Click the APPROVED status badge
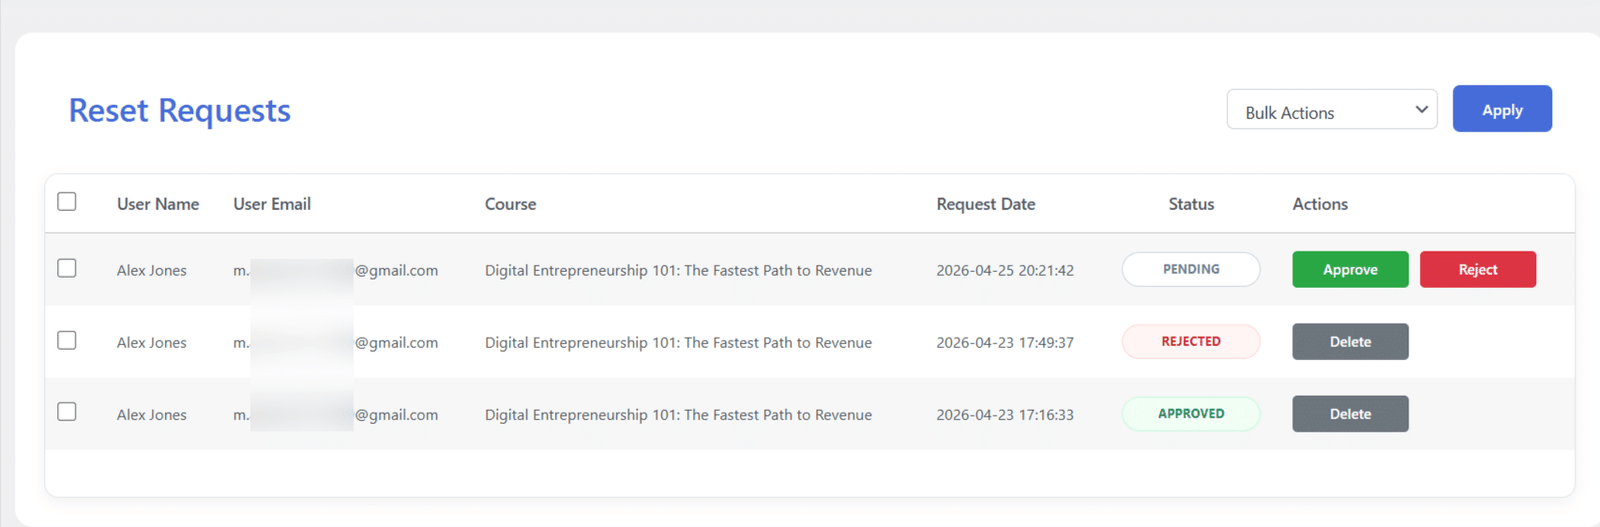 [x=1191, y=413]
